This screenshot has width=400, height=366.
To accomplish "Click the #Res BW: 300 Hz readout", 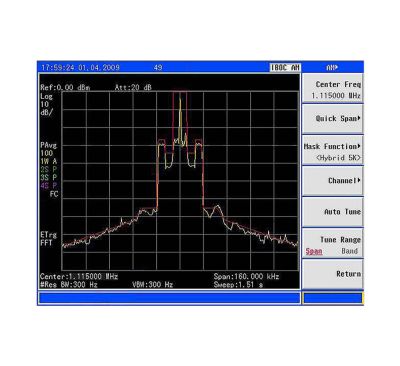I will [x=69, y=284].
